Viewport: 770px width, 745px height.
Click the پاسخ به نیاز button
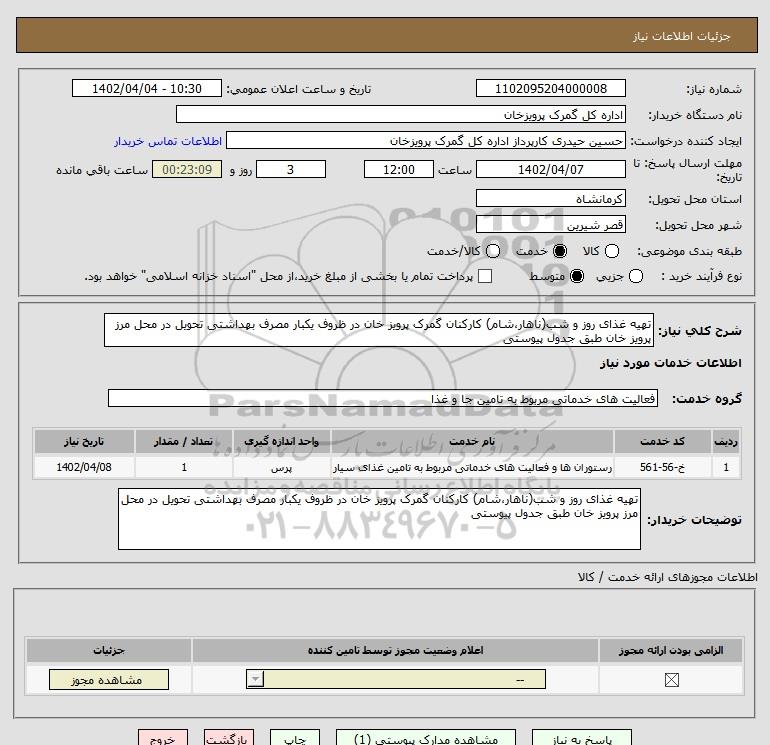[x=582, y=738]
